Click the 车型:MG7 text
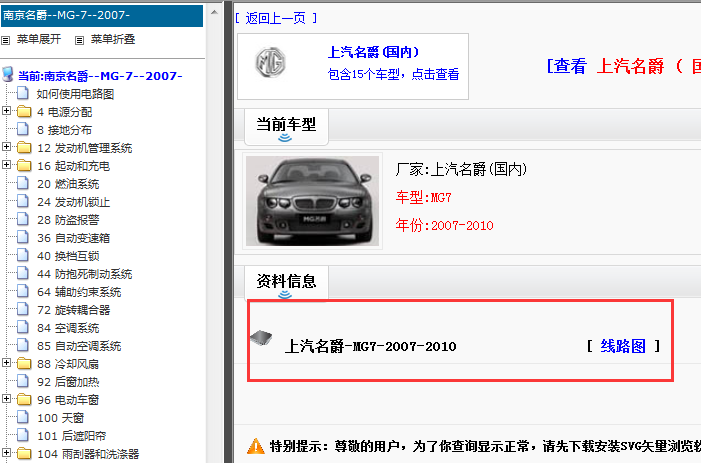701x463 pixels. (x=423, y=197)
